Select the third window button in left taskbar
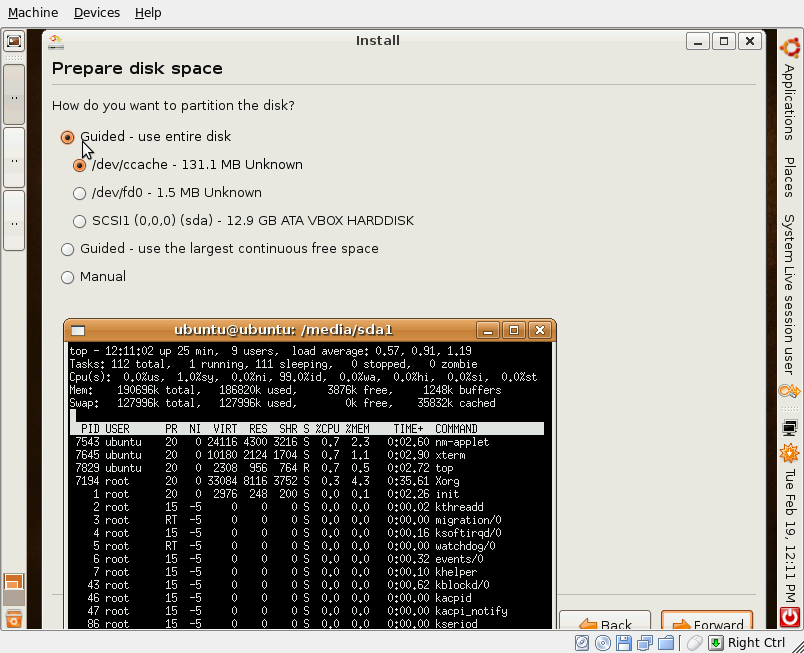The width and height of the screenshot is (804, 653). coord(14,221)
